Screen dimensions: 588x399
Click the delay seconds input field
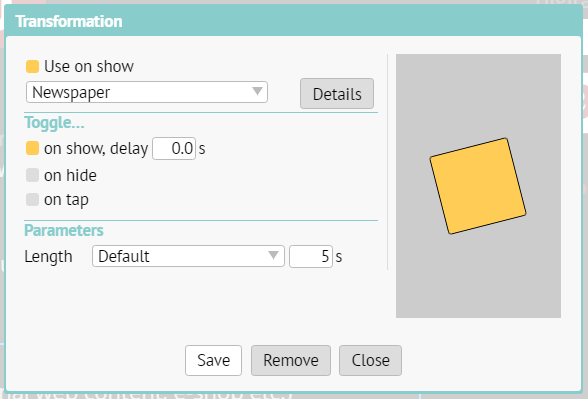174,148
